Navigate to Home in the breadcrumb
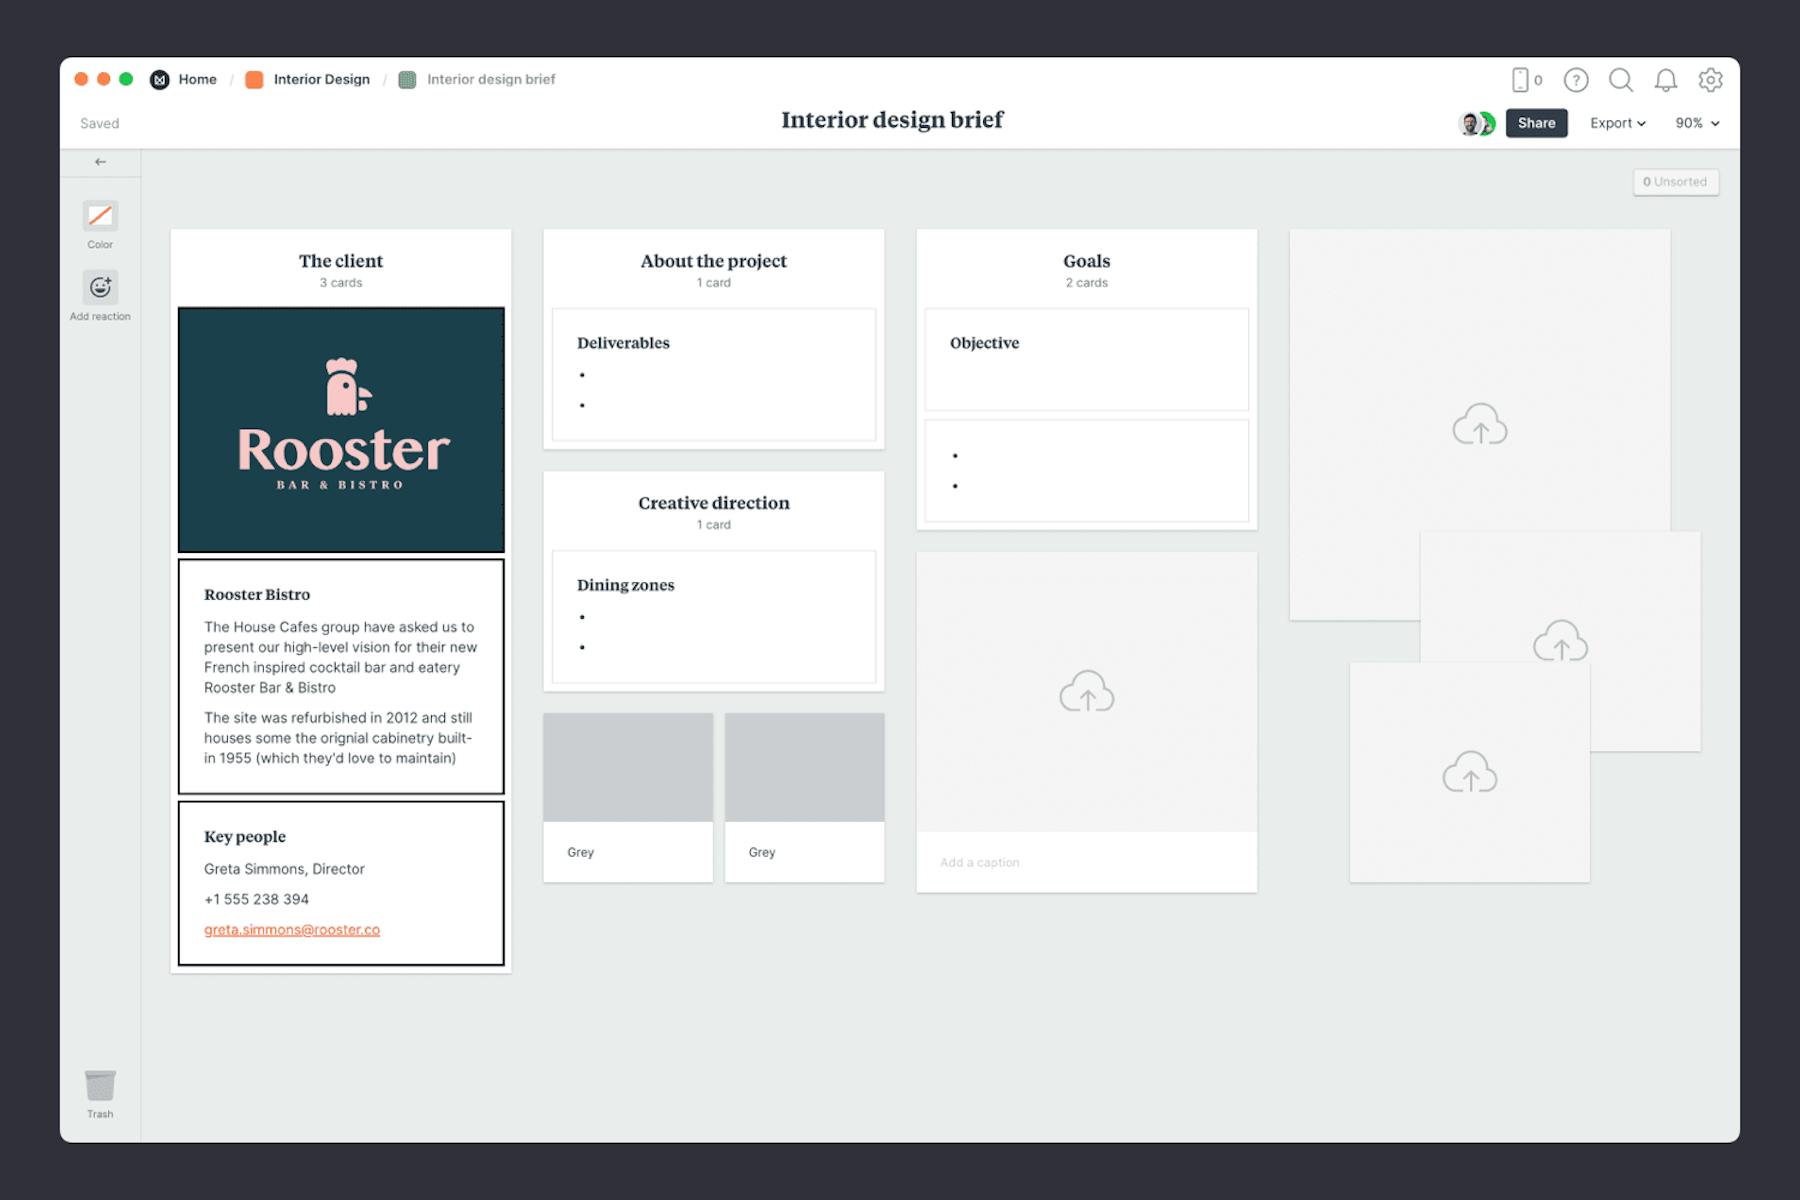This screenshot has width=1800, height=1200. [197, 79]
